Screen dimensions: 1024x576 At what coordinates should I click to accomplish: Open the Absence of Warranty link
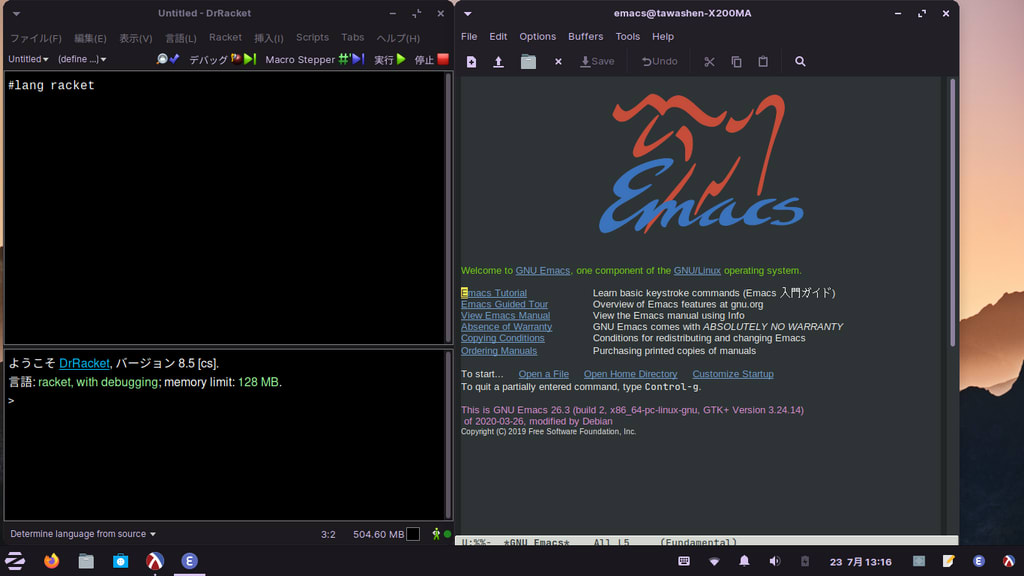[506, 327]
